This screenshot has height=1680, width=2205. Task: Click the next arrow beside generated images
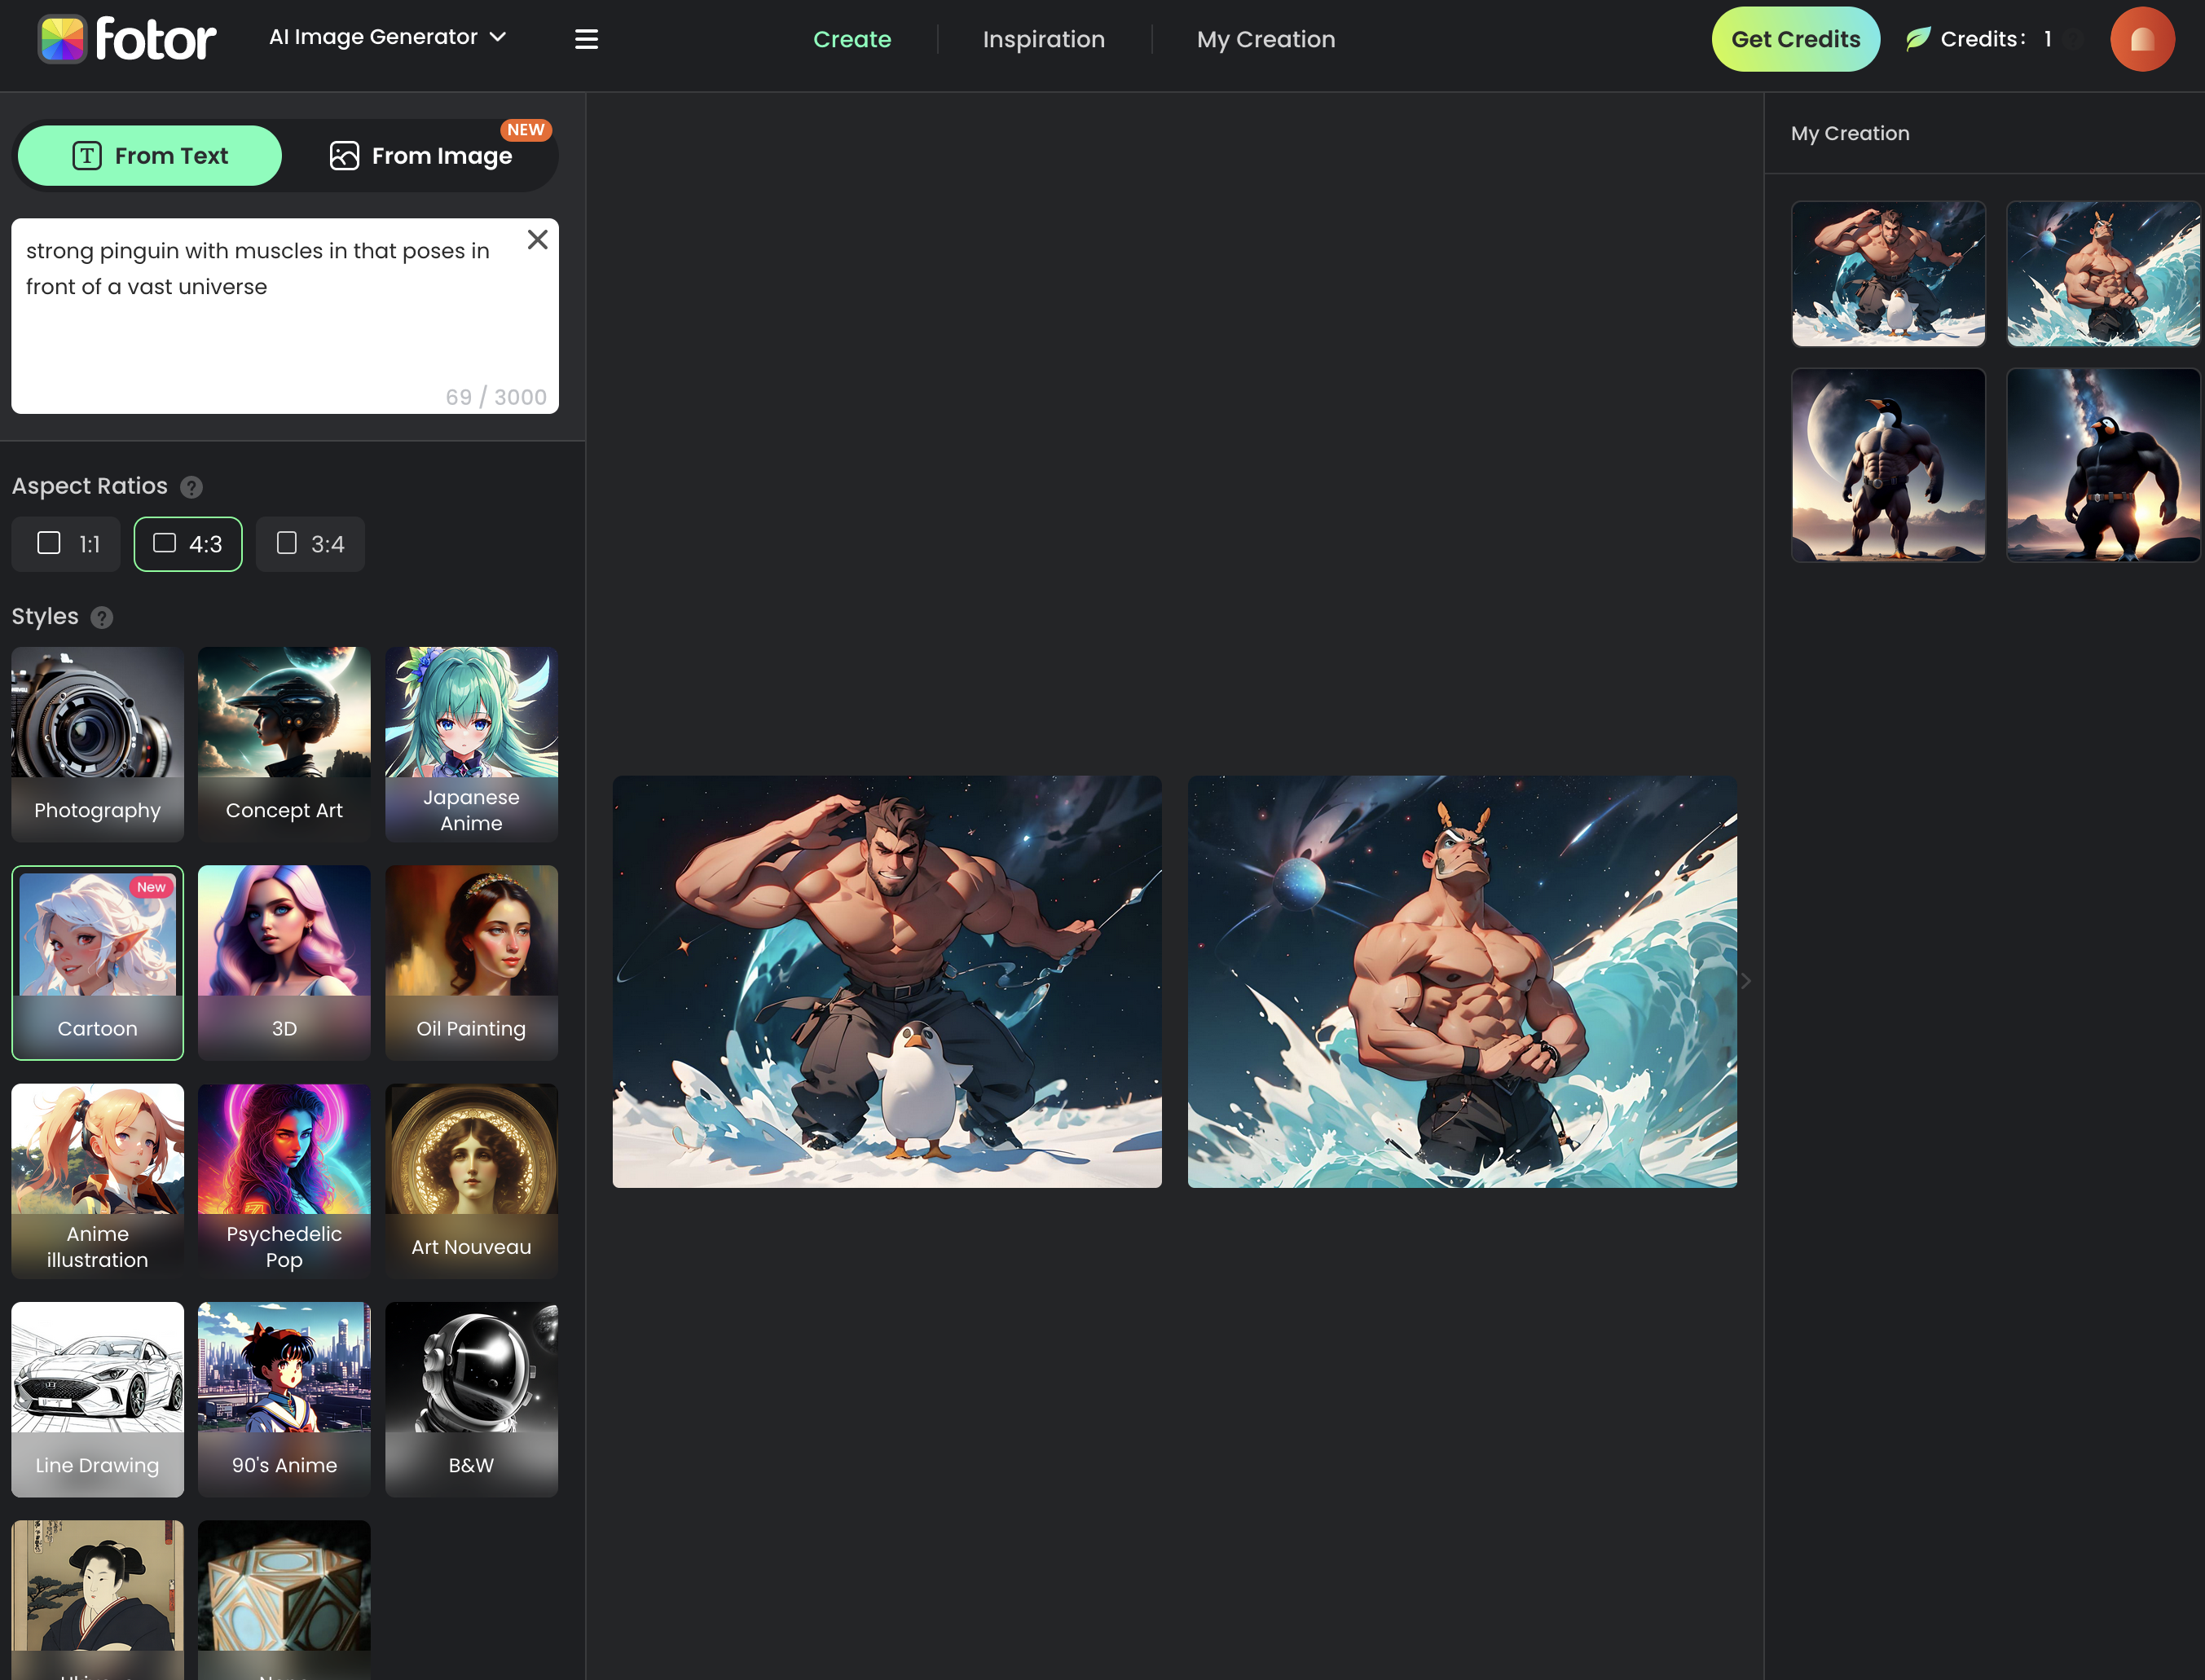[x=1746, y=981]
